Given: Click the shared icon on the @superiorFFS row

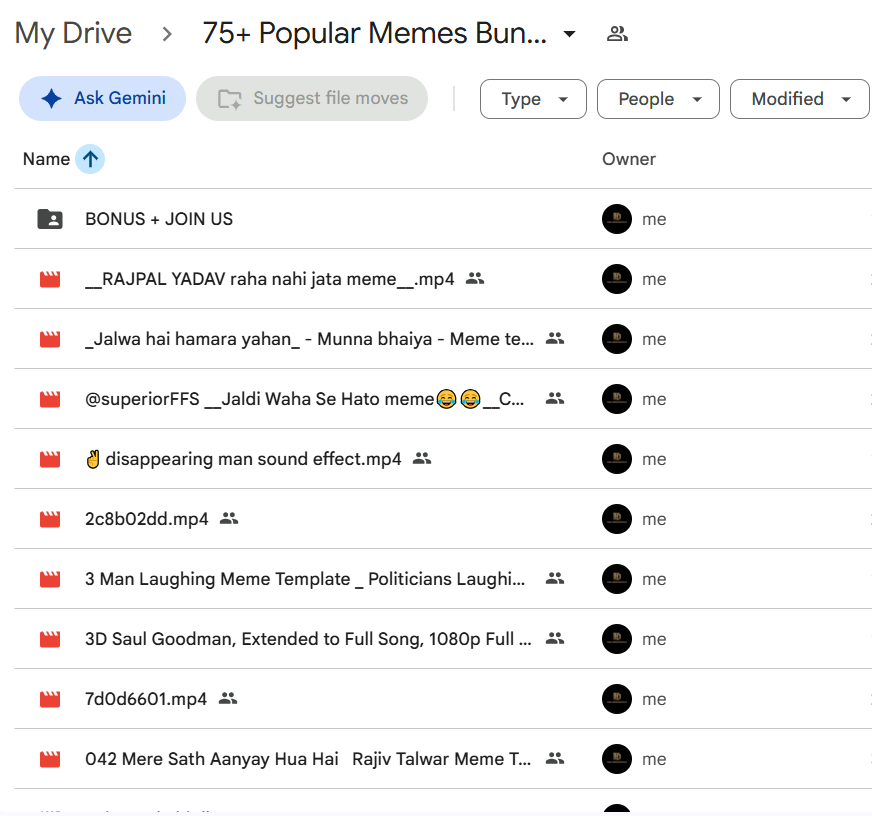Looking at the screenshot, I should pyautogui.click(x=555, y=398).
